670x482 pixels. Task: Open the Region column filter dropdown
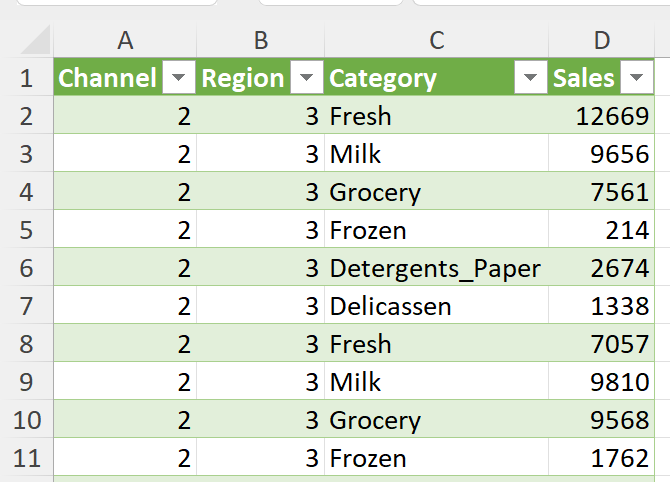[309, 79]
